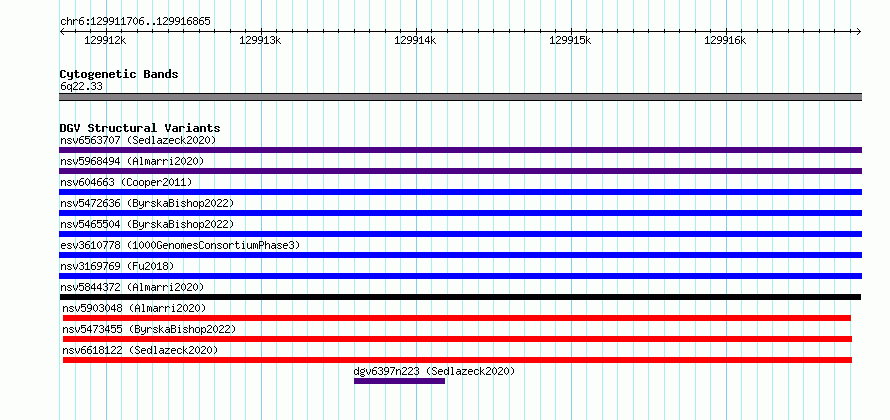Click the nsv5473455 (ByrskaBishop2022) label
The image size is (890, 420).
(x=149, y=329)
